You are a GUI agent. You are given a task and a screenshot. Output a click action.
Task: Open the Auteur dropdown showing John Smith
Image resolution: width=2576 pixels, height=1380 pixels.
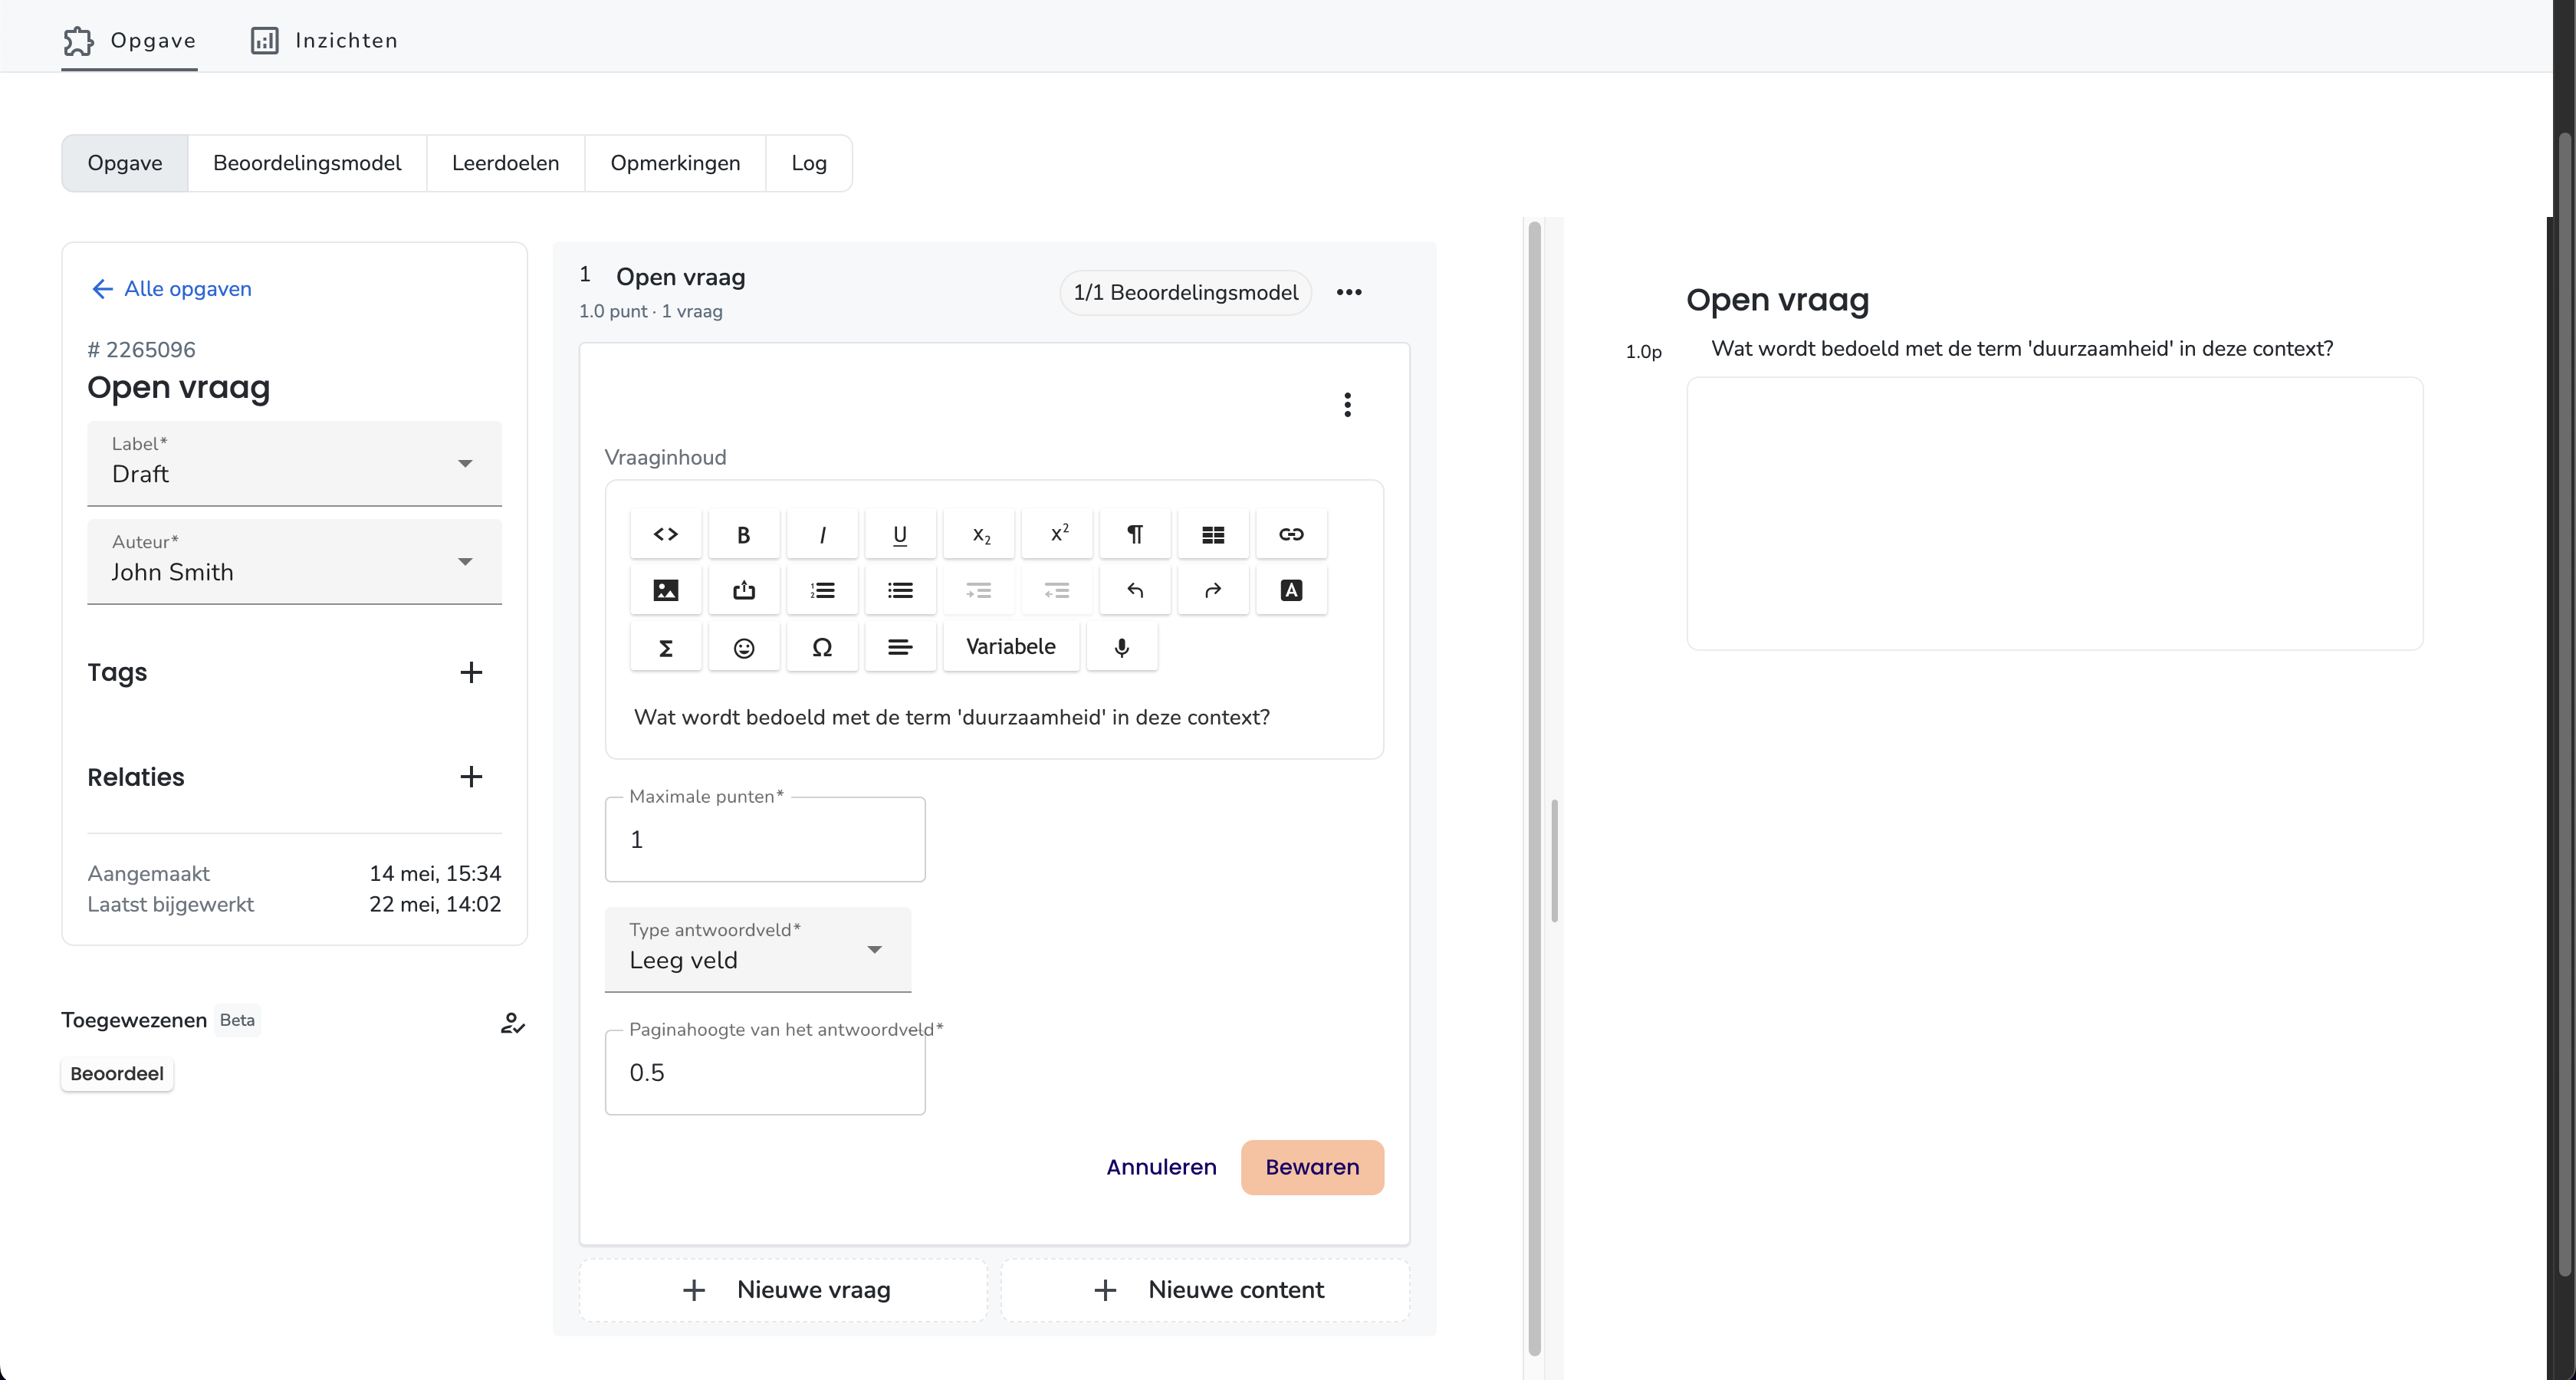click(x=294, y=561)
